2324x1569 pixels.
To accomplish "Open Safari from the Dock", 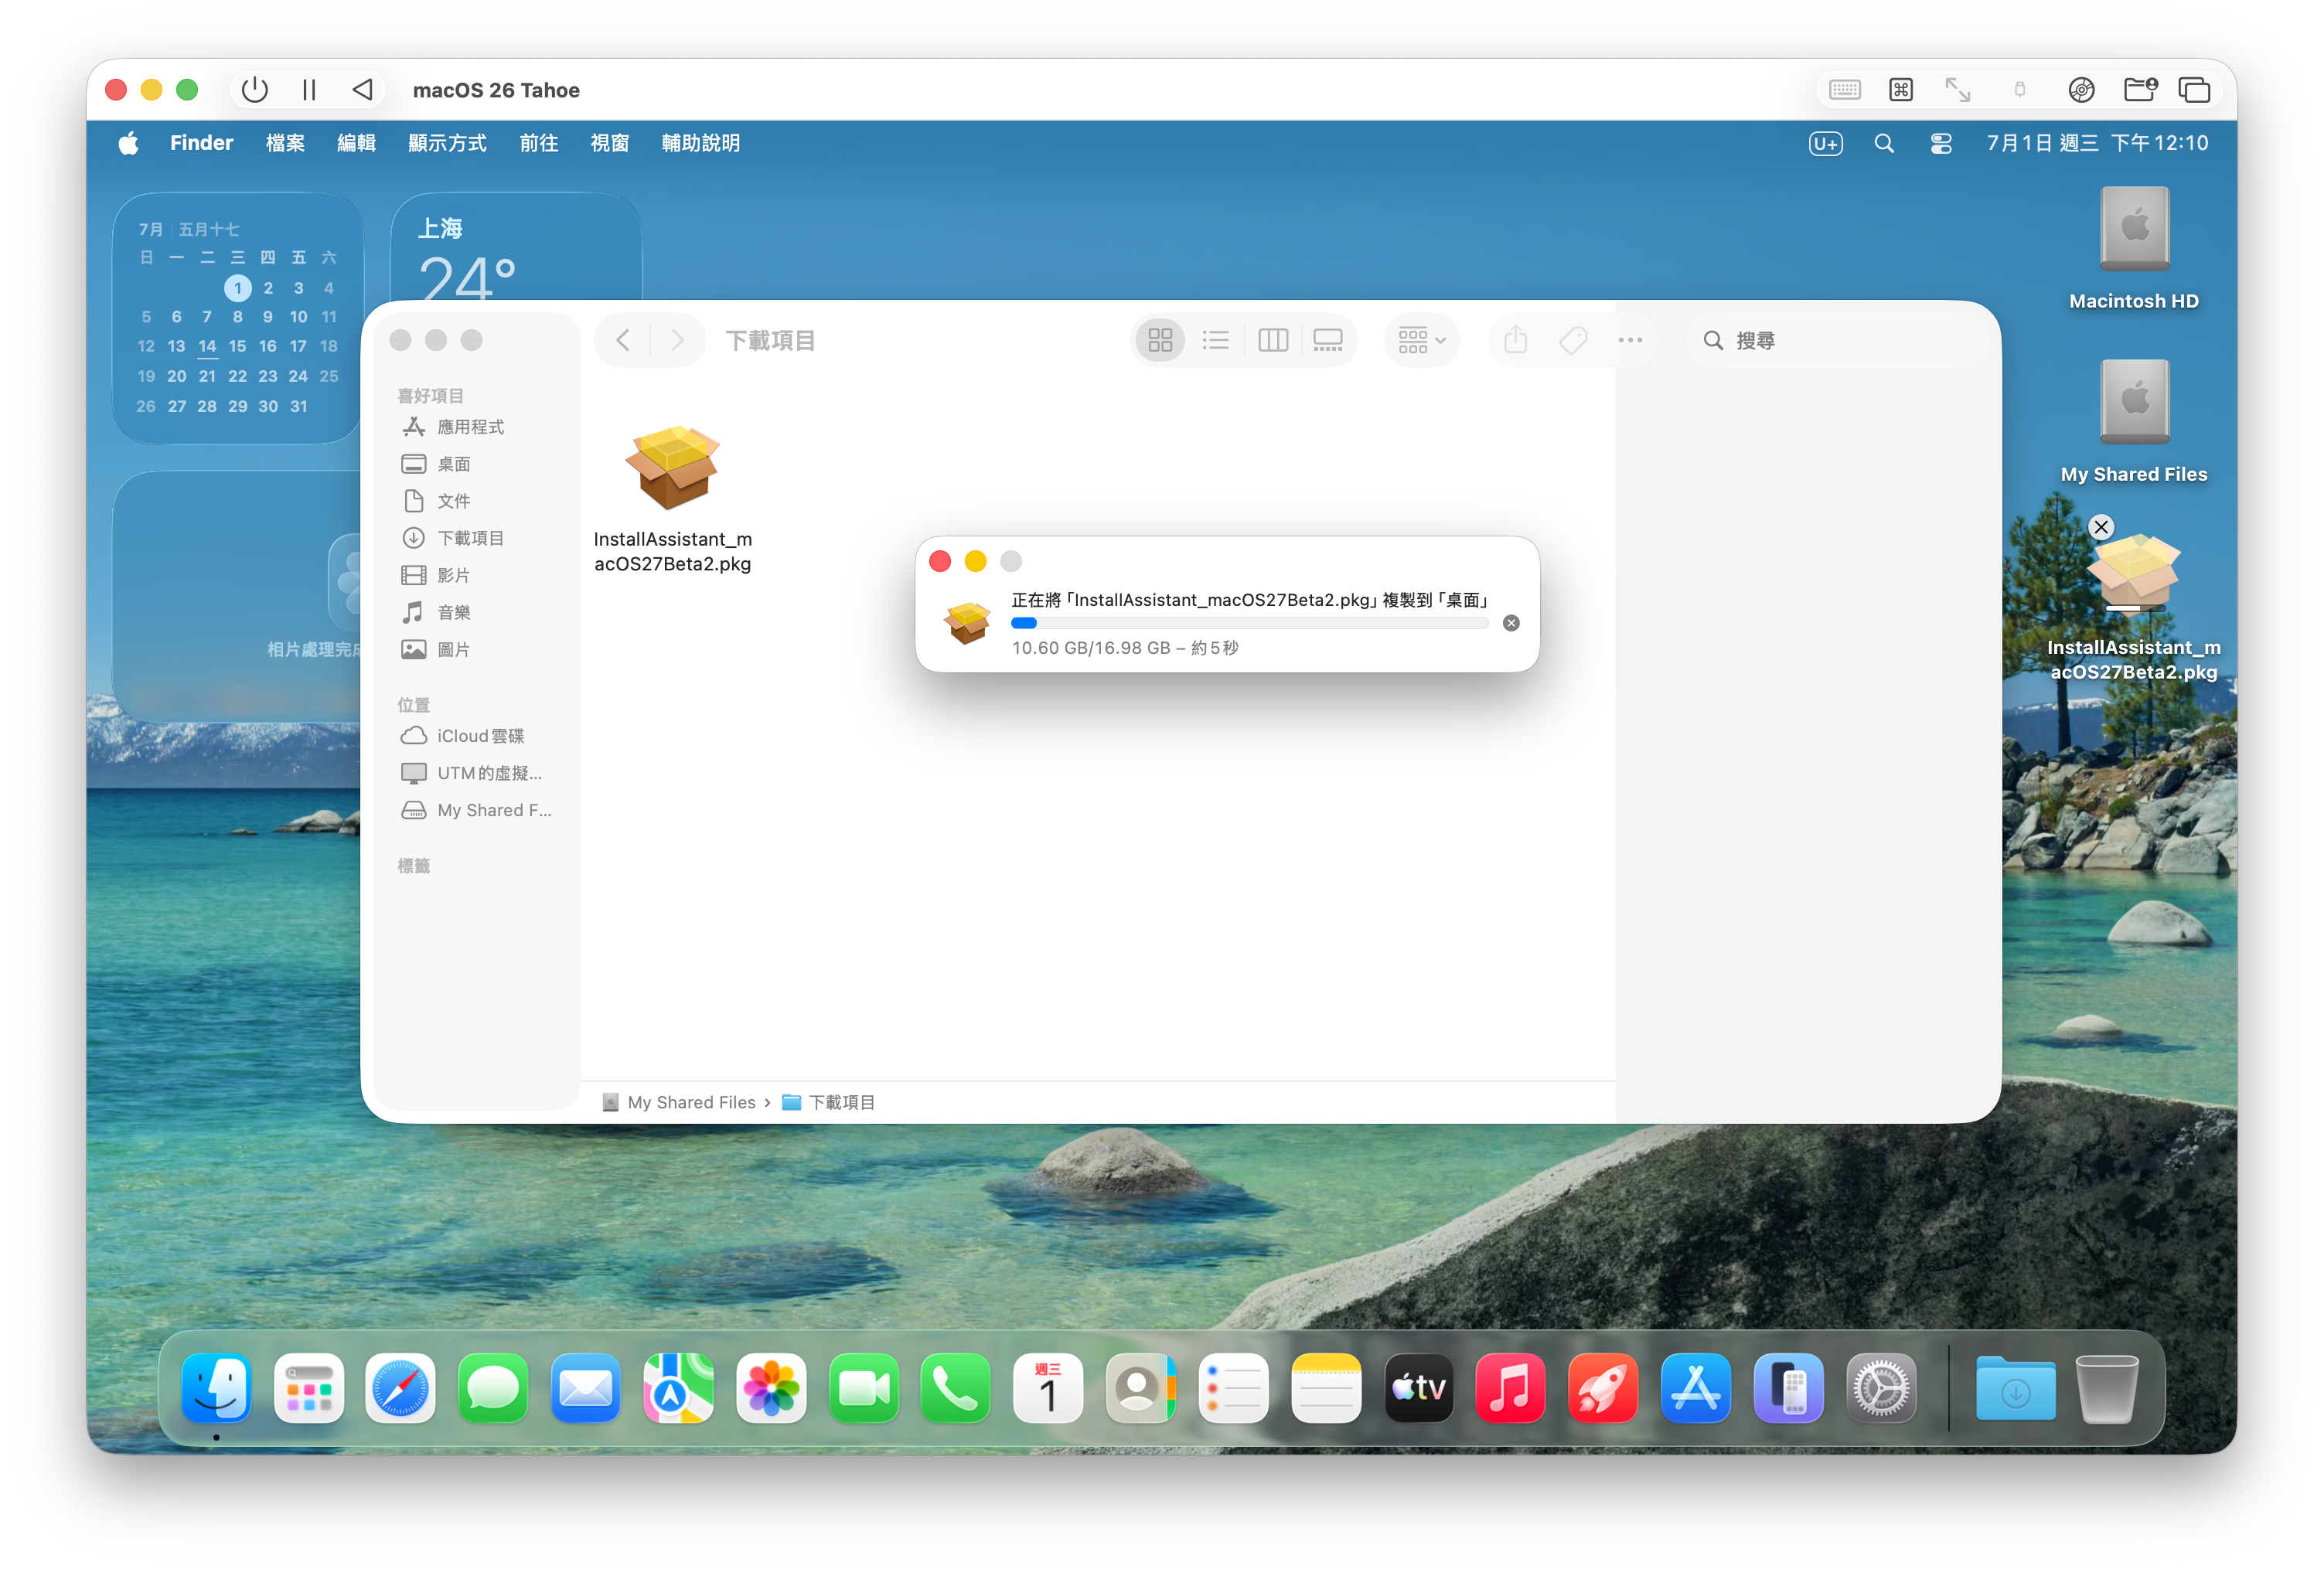I will [400, 1388].
